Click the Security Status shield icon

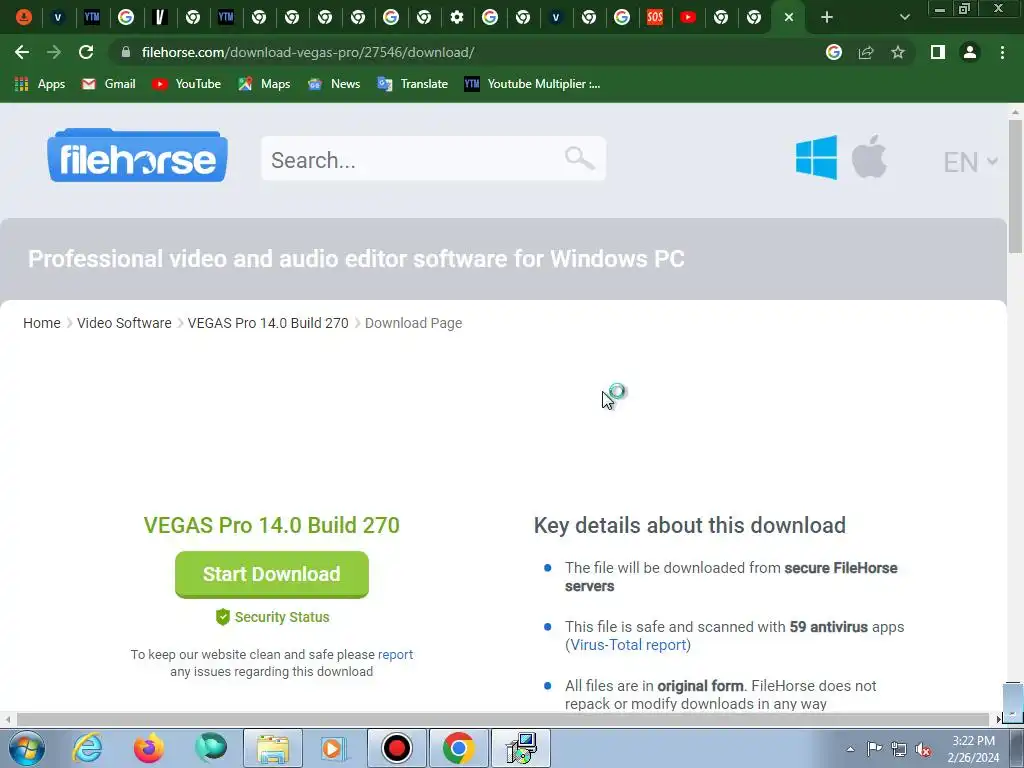pos(223,617)
